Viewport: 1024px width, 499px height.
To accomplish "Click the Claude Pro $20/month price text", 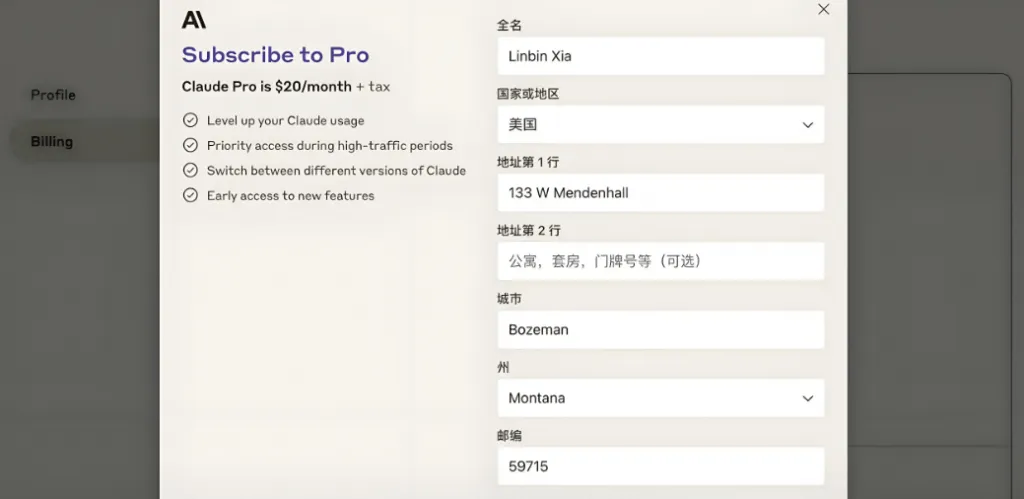I will click(286, 87).
